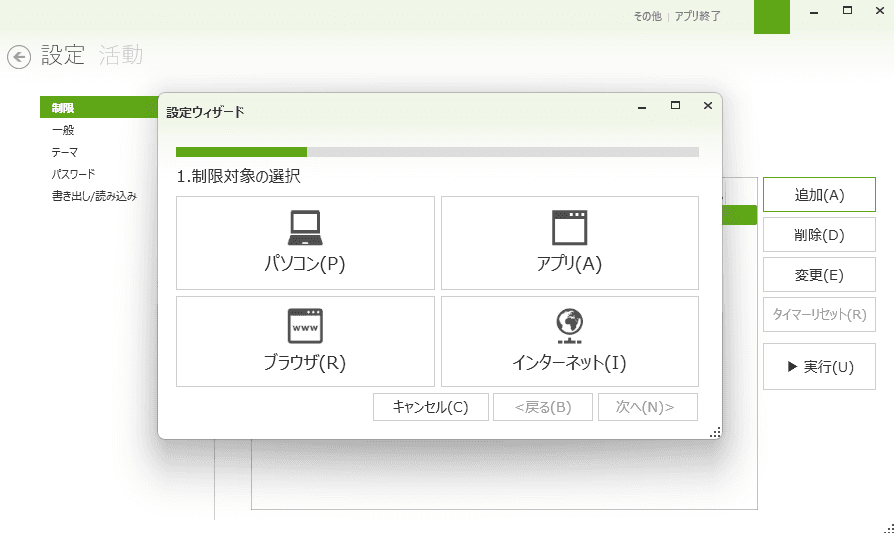The image size is (894, 533).
Task: Click the 削除(D) delete button
Action: pyautogui.click(x=819, y=234)
